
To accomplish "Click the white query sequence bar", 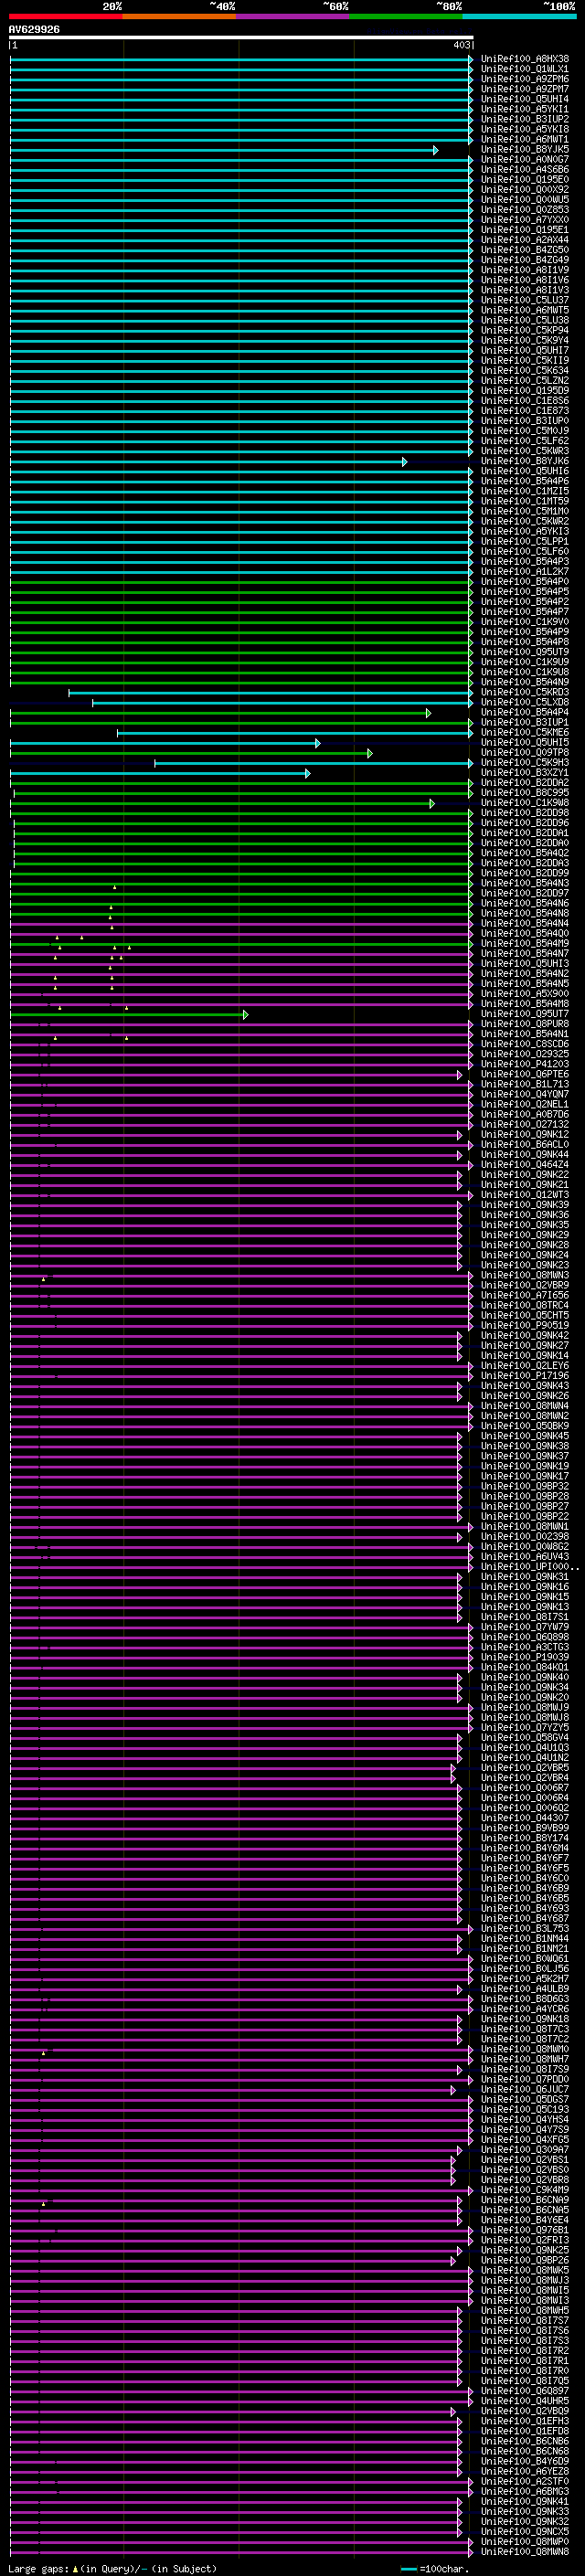I will coord(241,37).
